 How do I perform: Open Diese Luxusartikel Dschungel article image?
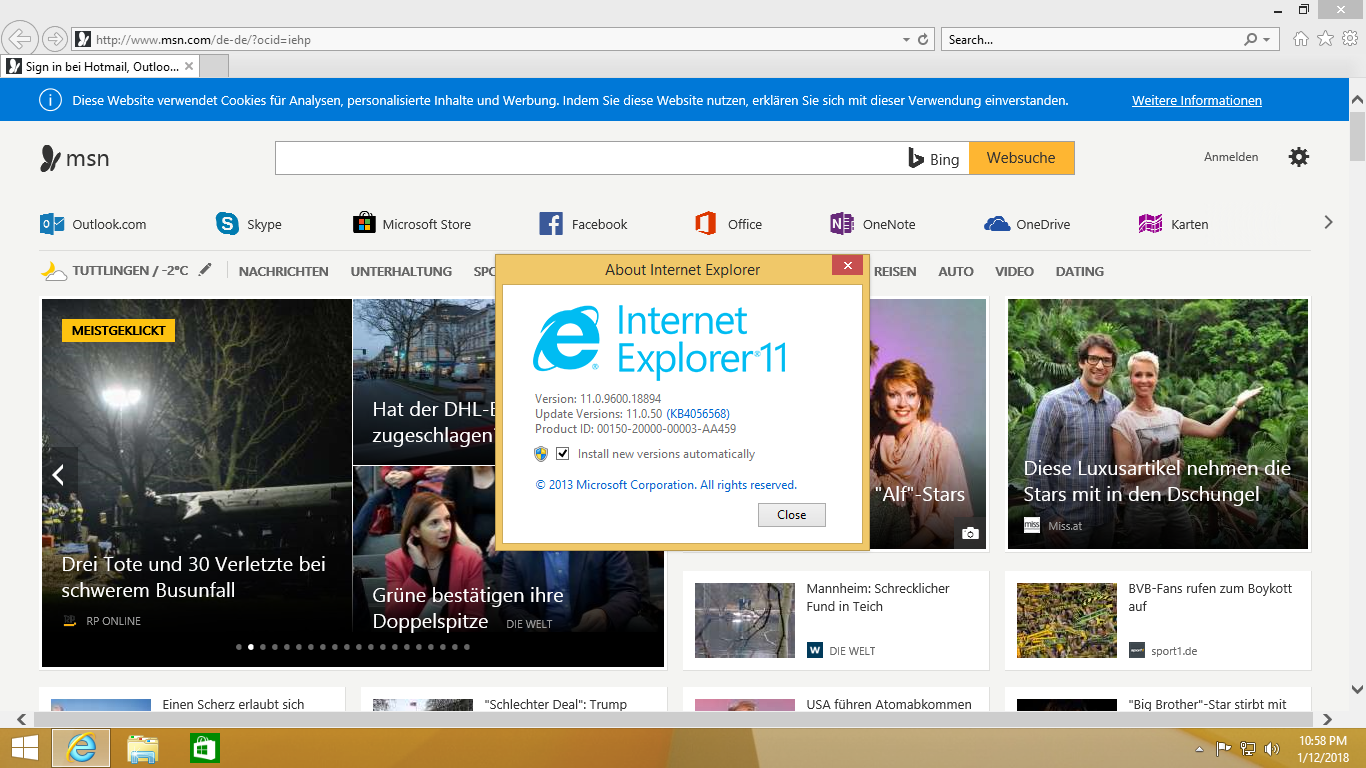click(1157, 424)
